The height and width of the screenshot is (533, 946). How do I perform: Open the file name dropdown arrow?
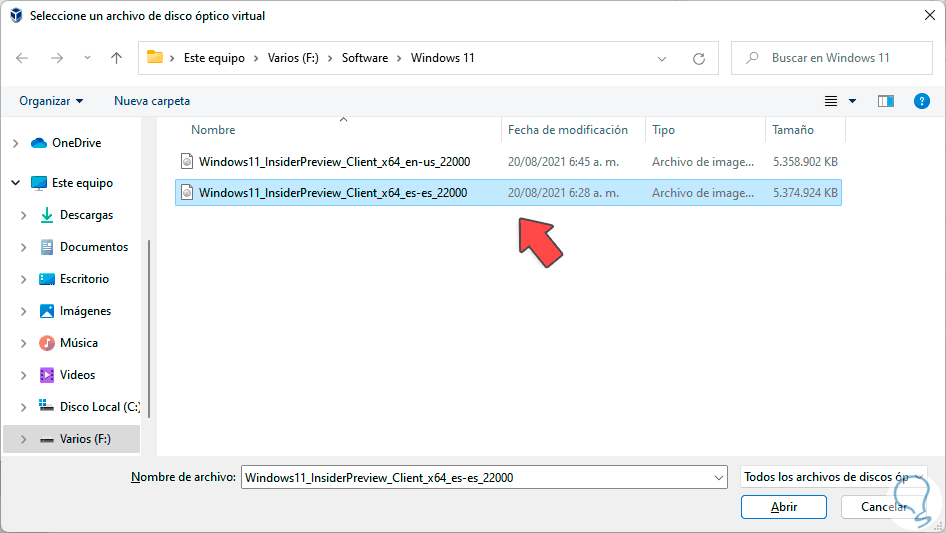click(x=719, y=477)
